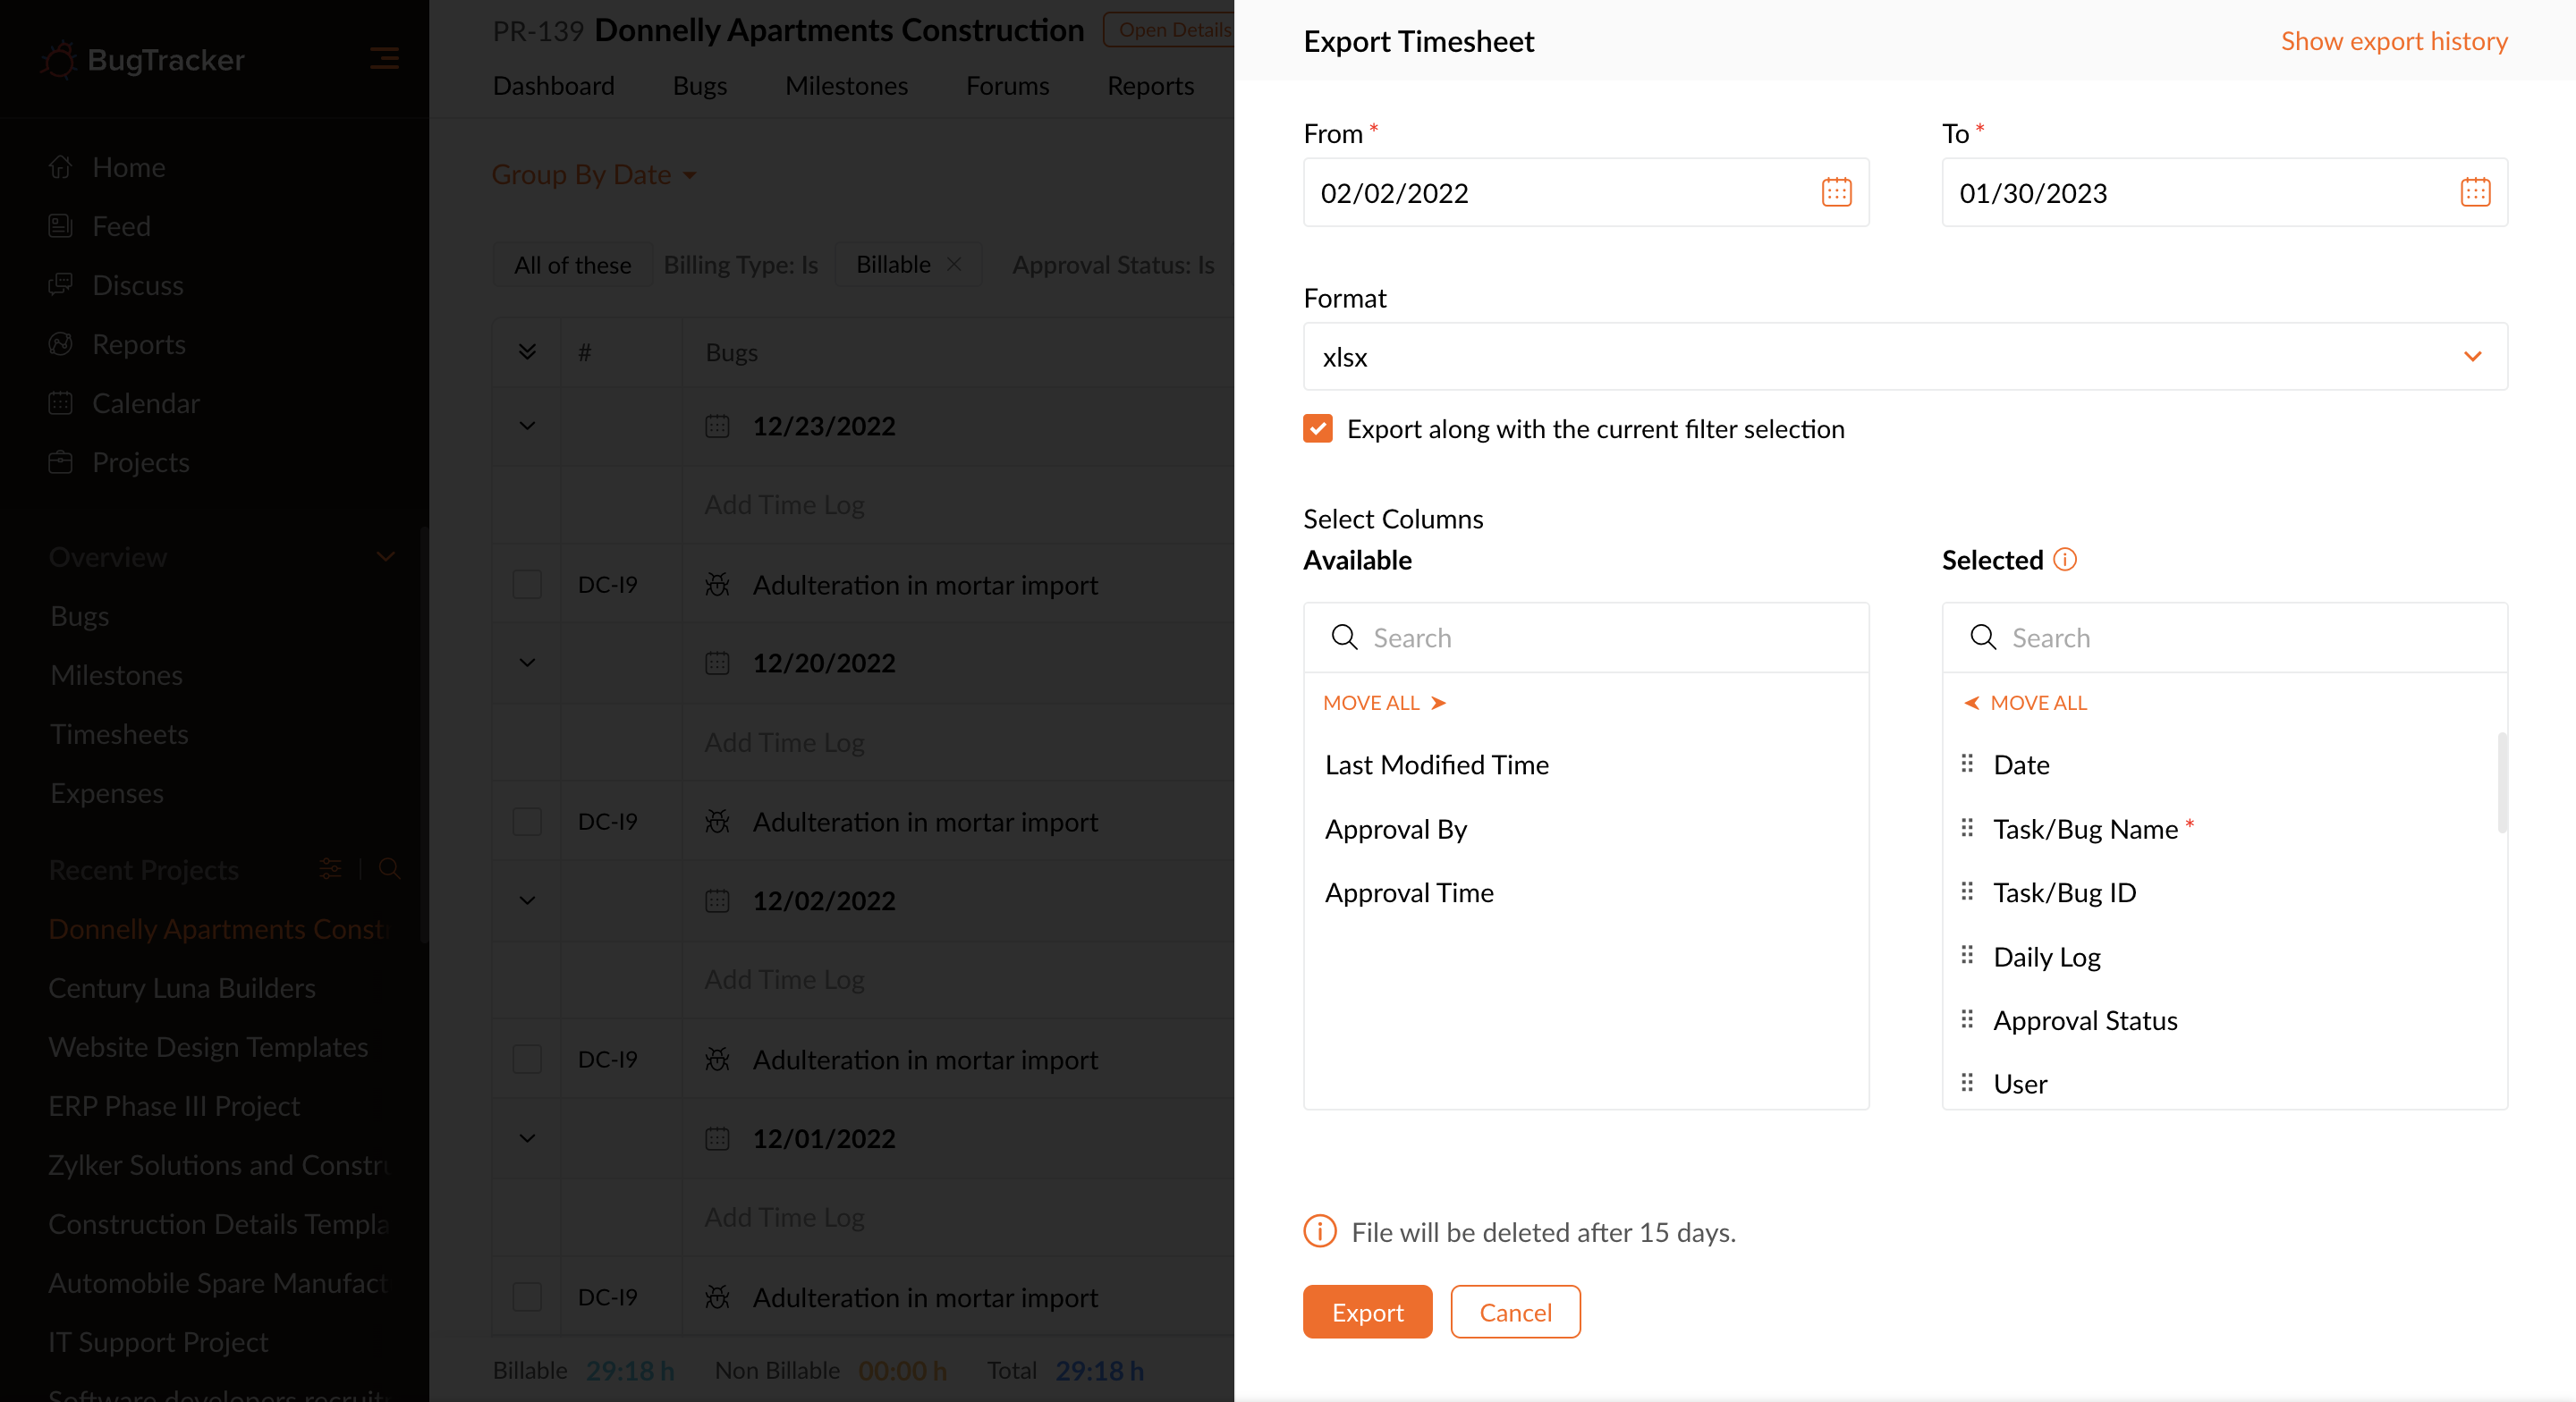
Task: Open Recent Projects filter settings icon
Action: tap(330, 868)
